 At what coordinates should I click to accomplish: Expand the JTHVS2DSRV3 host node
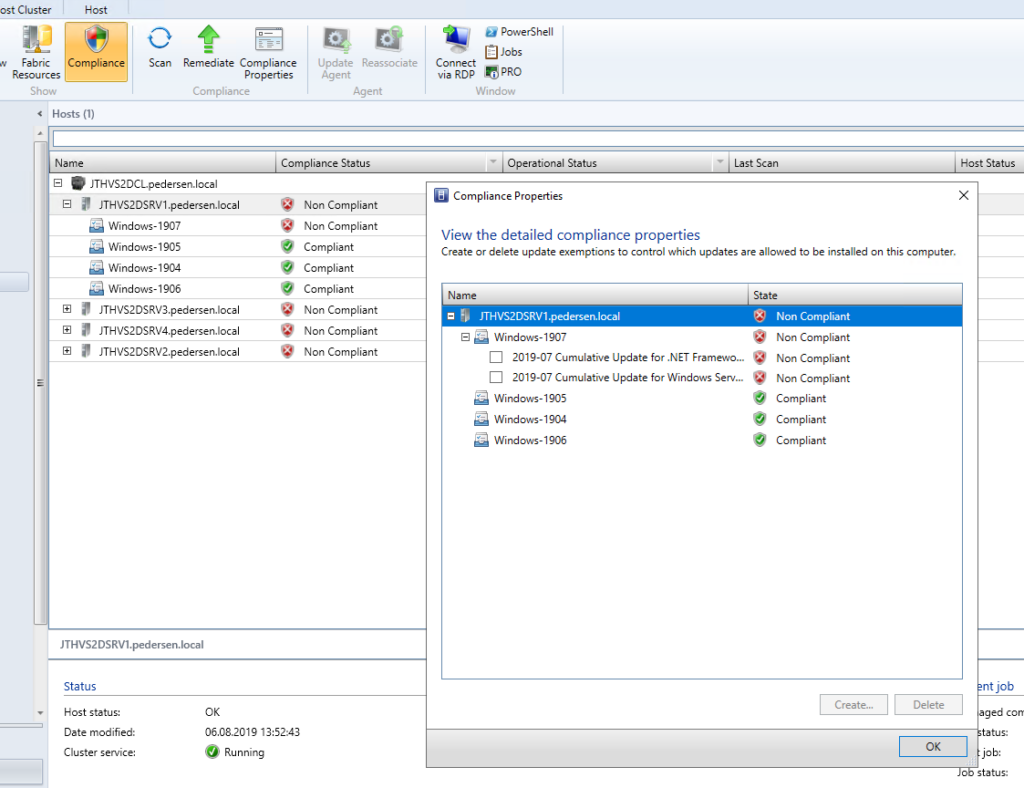coord(67,309)
